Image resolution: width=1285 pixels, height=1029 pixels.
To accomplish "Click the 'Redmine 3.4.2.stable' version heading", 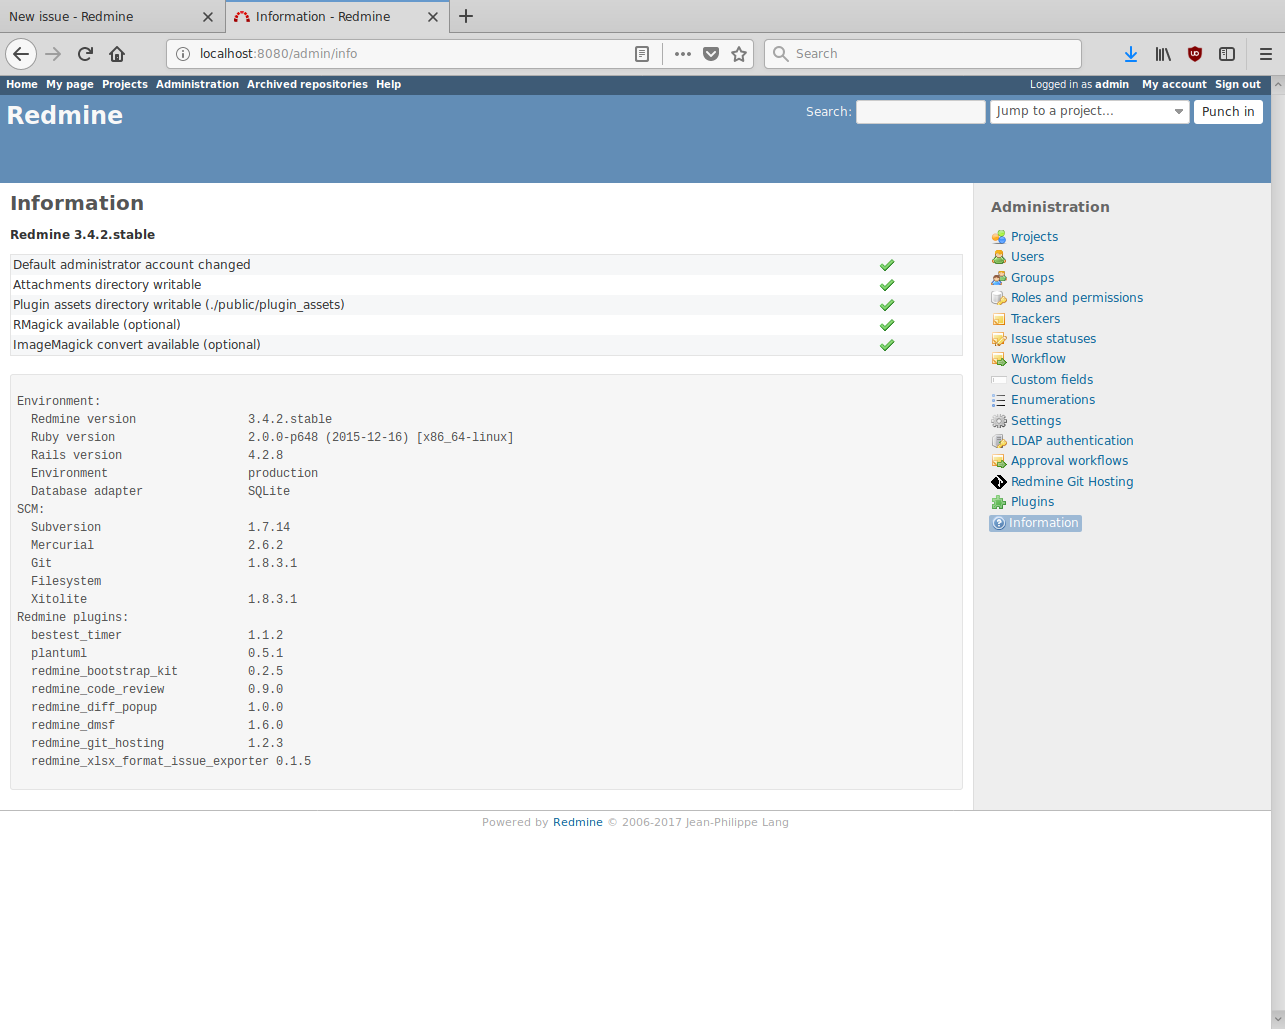I will tap(82, 235).
